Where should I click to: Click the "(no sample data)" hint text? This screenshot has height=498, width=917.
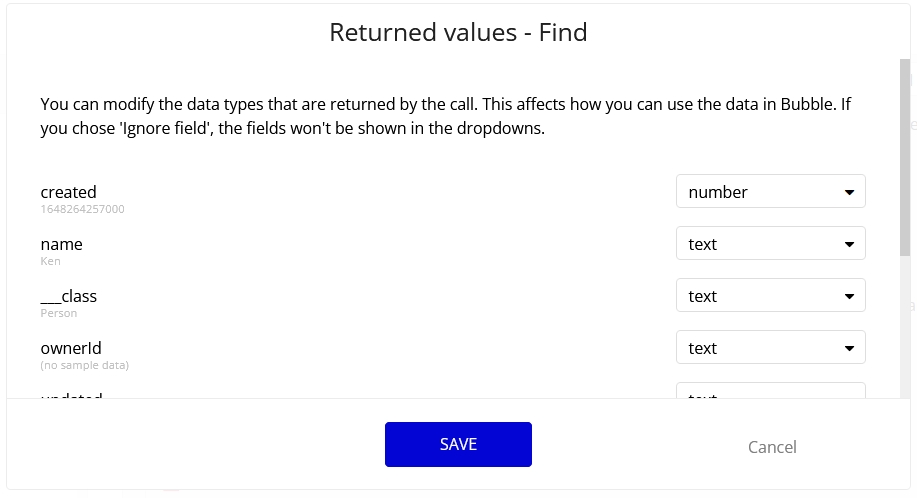(84, 365)
